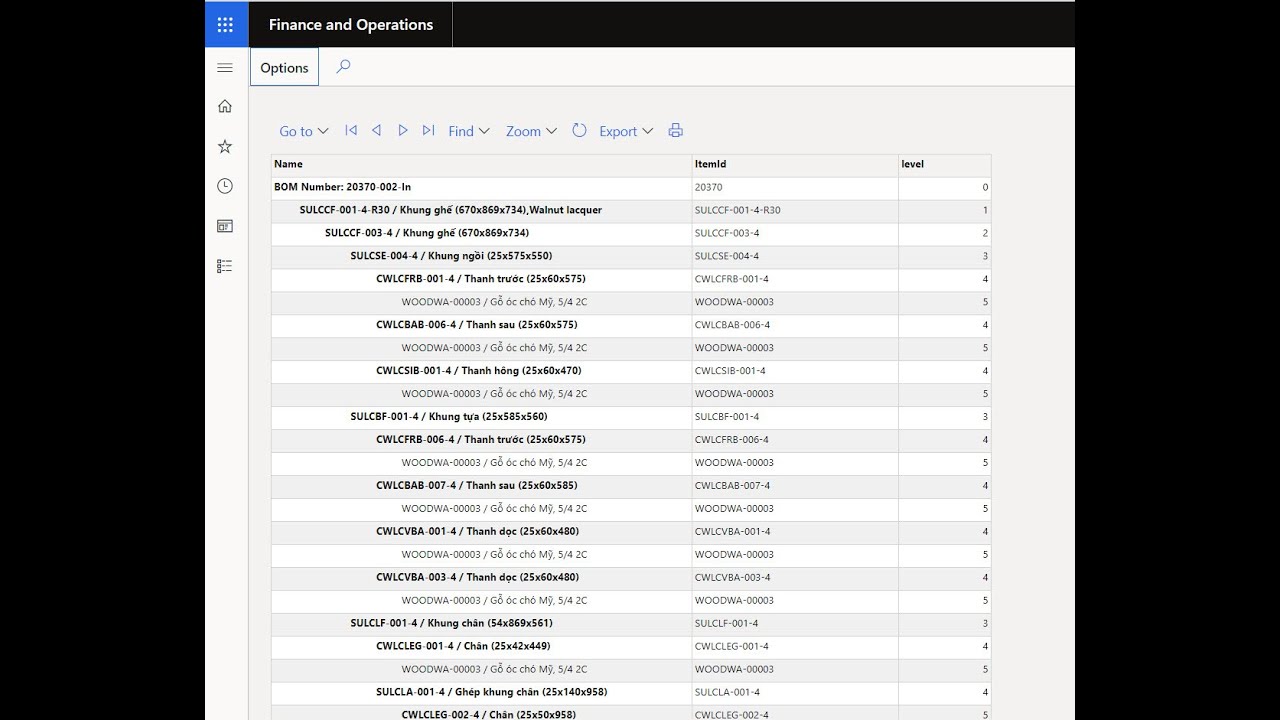Go to previous report page
Viewport: 1280px width, 720px height.
377,130
